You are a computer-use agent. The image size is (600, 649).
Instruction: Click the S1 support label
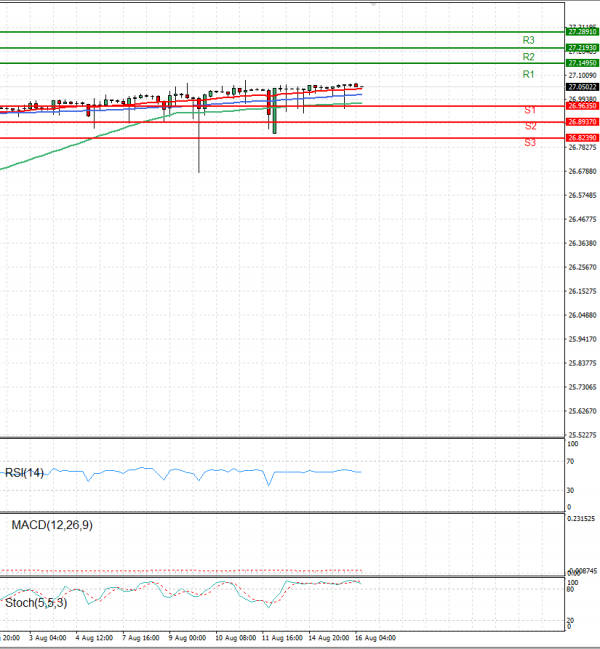(x=530, y=110)
